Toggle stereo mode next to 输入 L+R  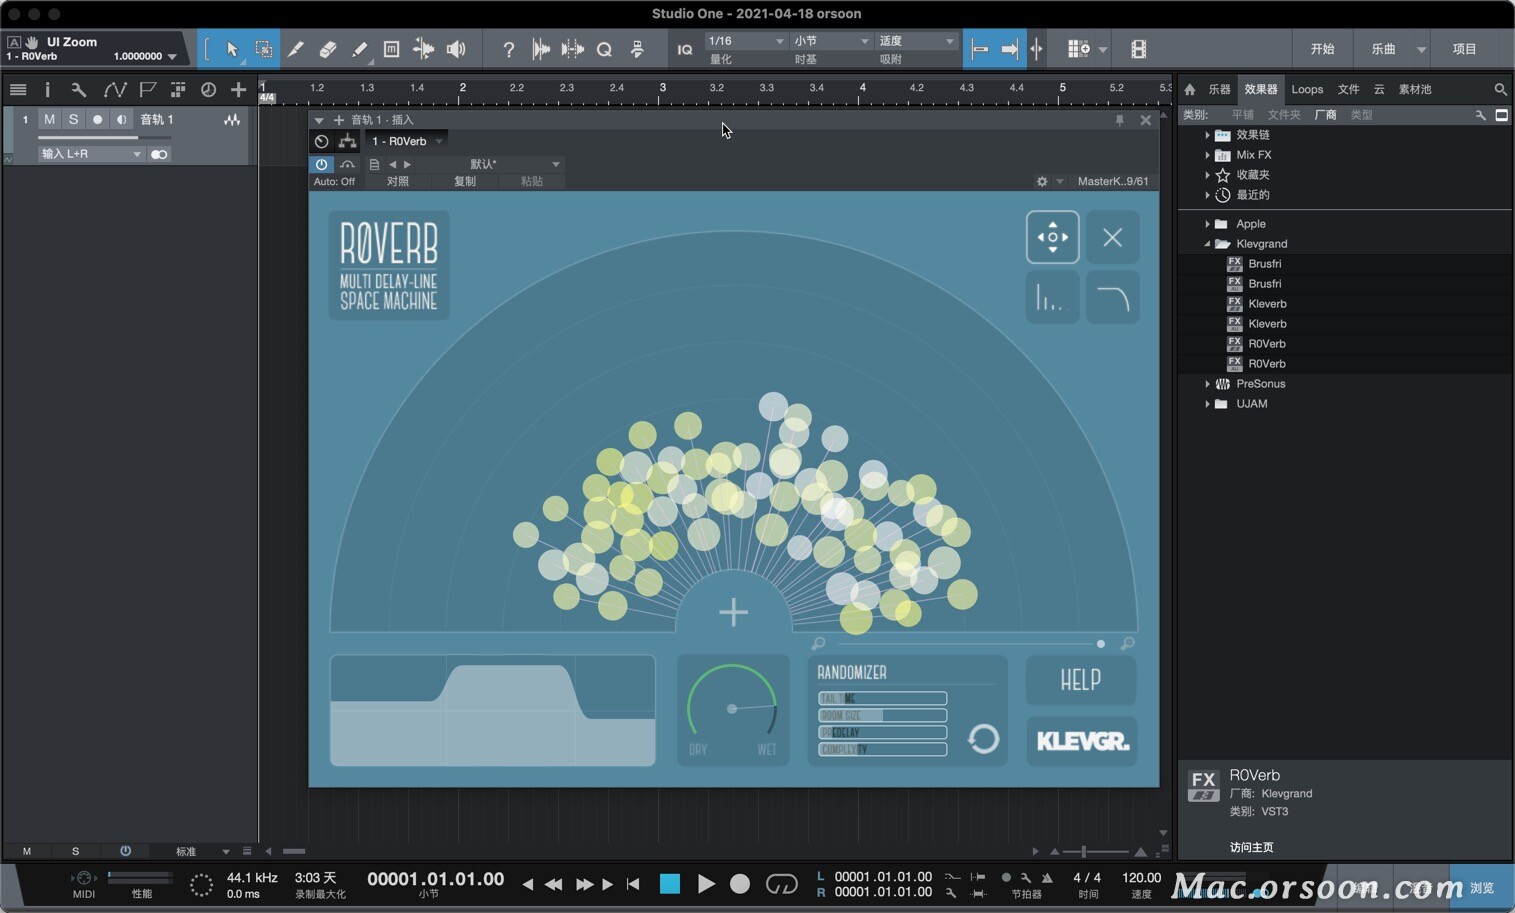click(159, 154)
